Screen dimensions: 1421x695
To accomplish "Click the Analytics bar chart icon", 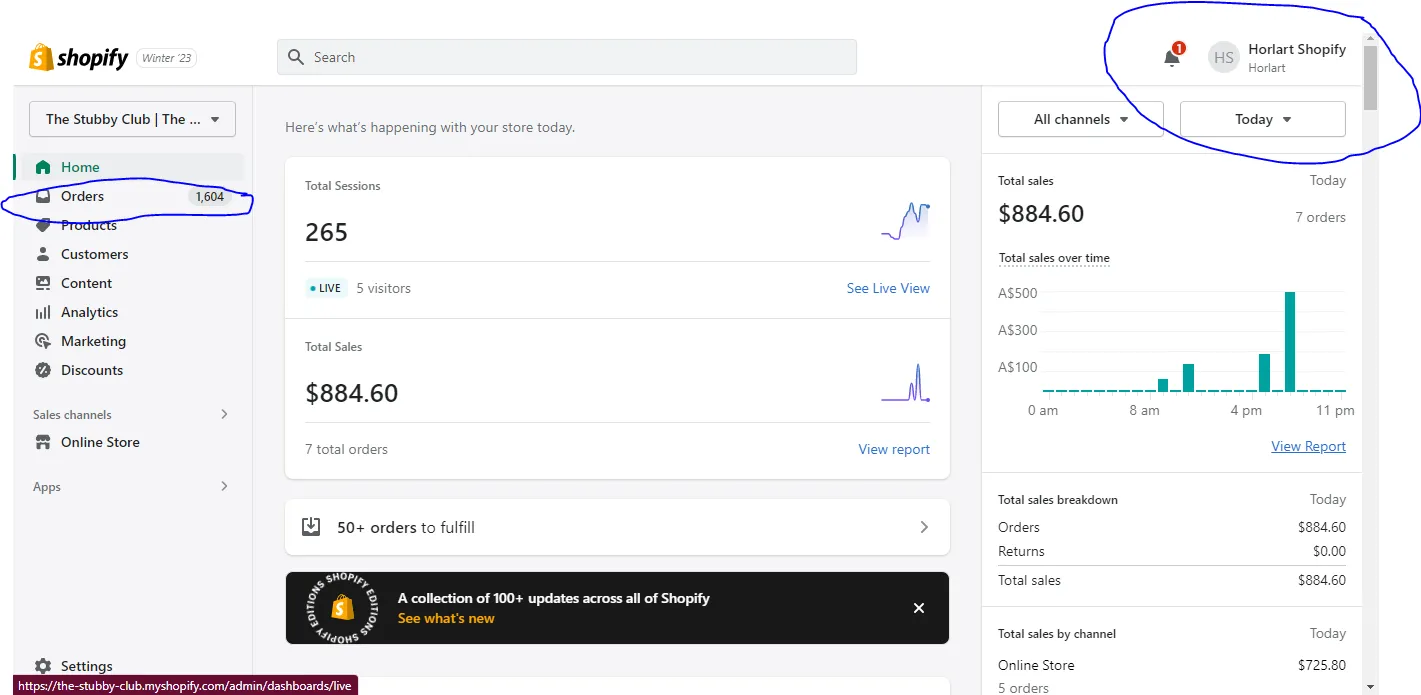I will pos(43,312).
